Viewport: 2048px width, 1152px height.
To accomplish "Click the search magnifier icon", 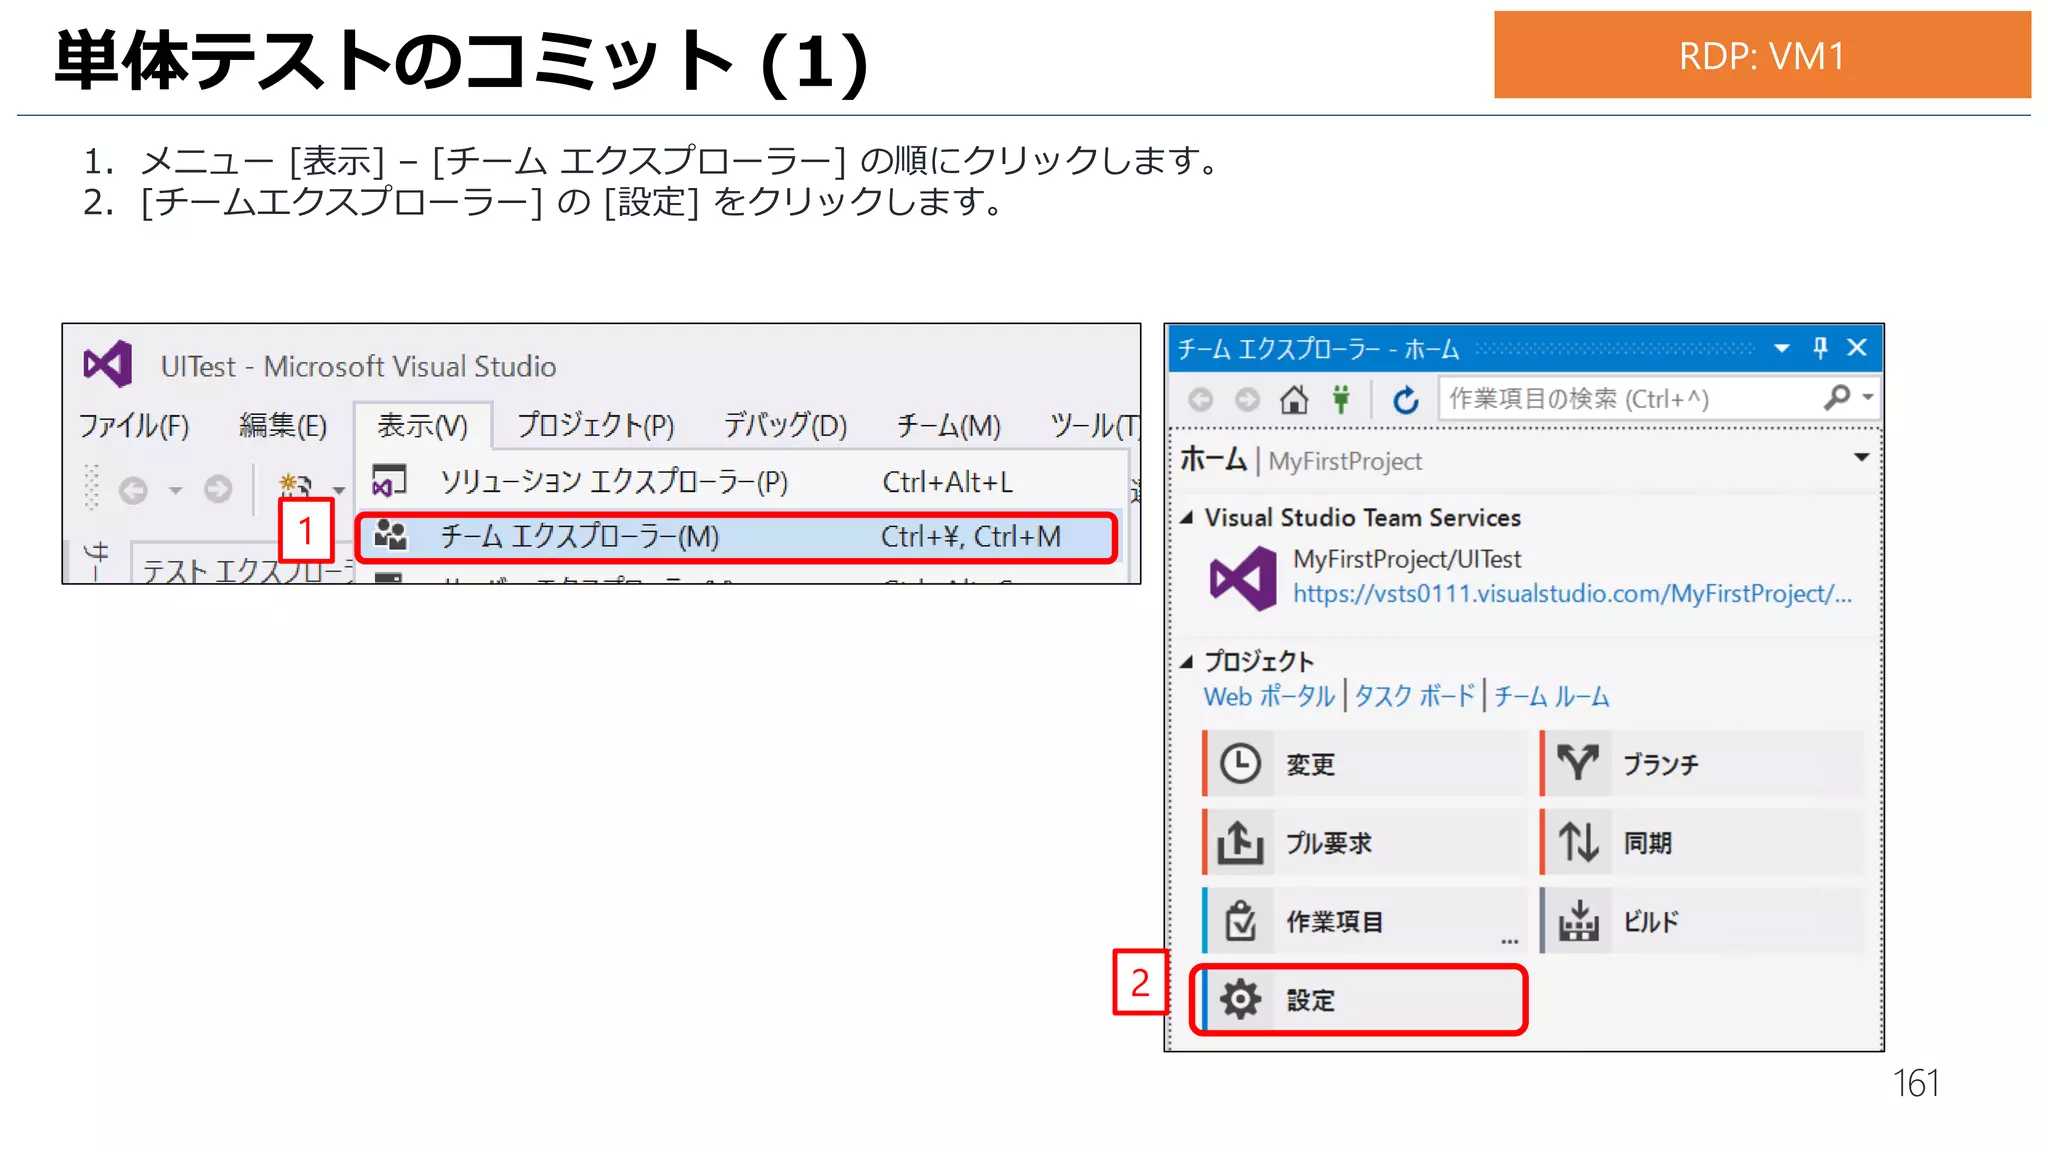I will point(1837,397).
